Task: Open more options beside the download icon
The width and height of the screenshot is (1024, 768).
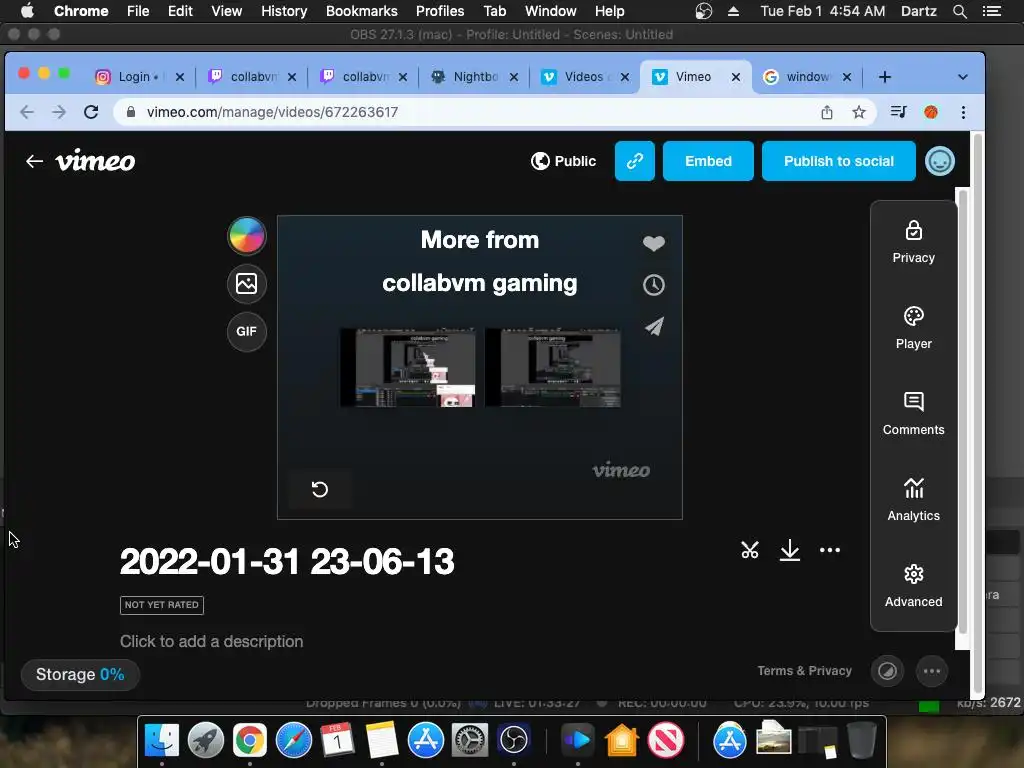Action: 829,550
